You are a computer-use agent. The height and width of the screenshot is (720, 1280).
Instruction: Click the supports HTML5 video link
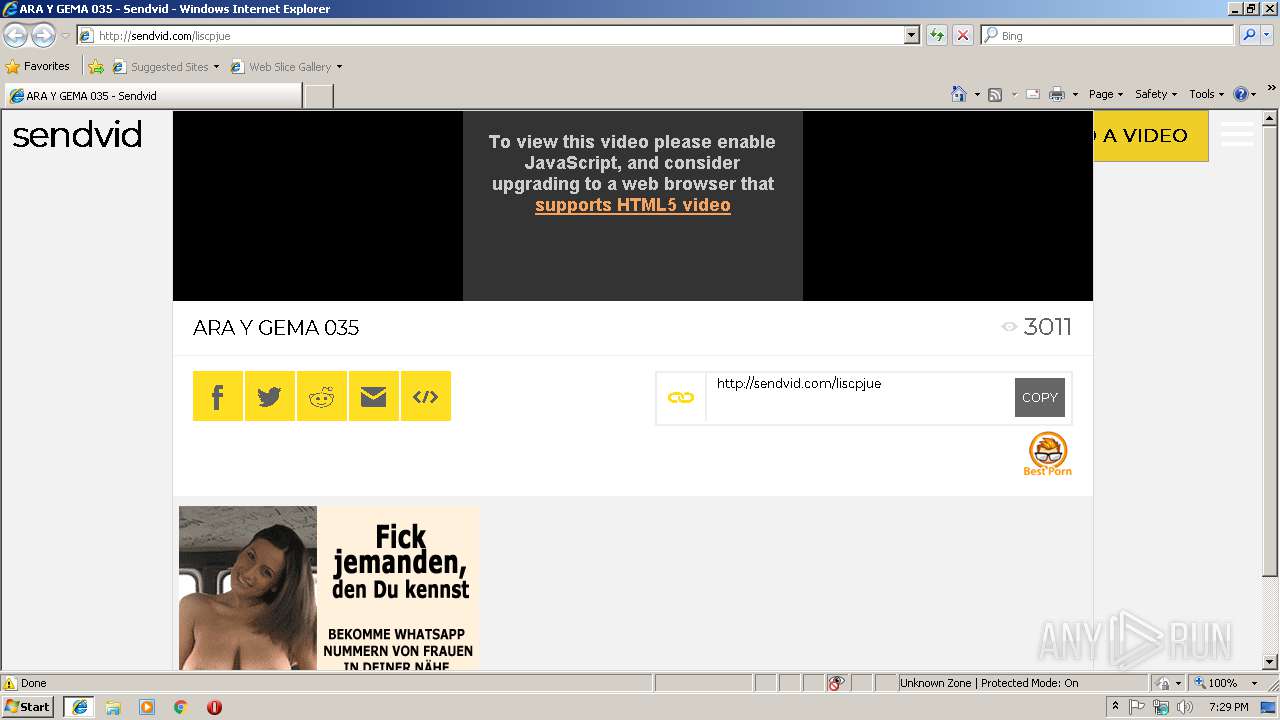pos(633,205)
